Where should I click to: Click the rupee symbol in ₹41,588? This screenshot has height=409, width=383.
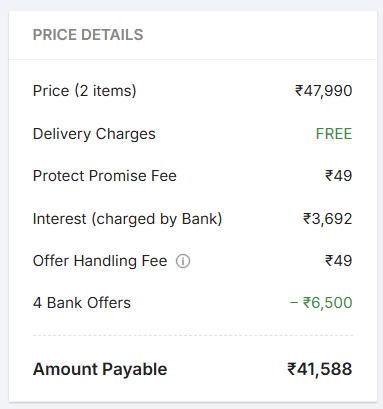point(292,369)
